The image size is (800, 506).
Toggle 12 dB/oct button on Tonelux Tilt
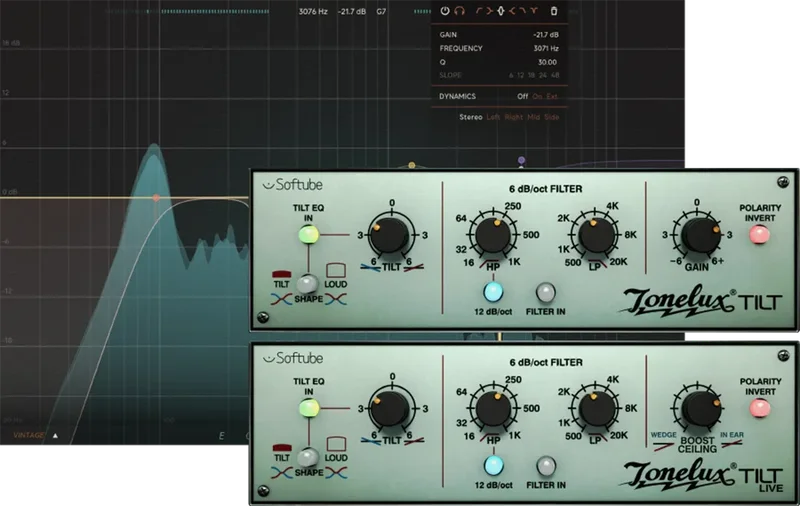click(493, 292)
